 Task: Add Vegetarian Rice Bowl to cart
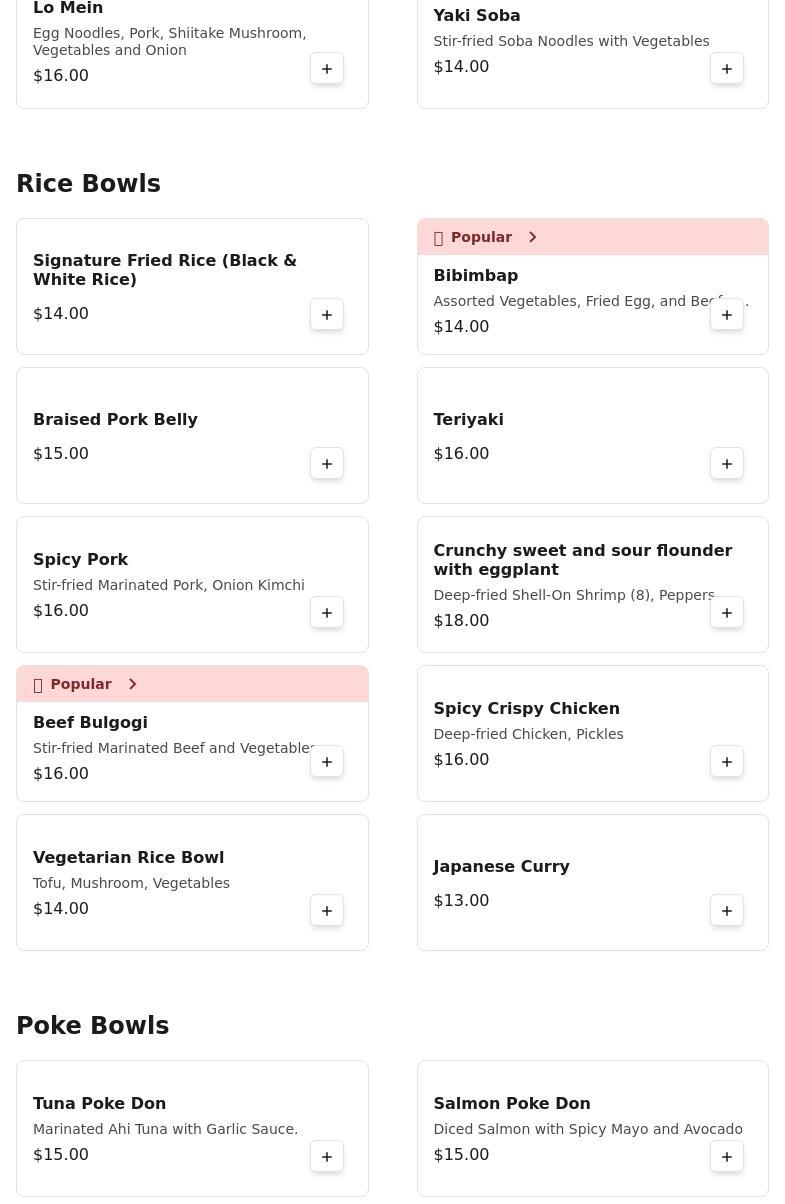pos(327,911)
